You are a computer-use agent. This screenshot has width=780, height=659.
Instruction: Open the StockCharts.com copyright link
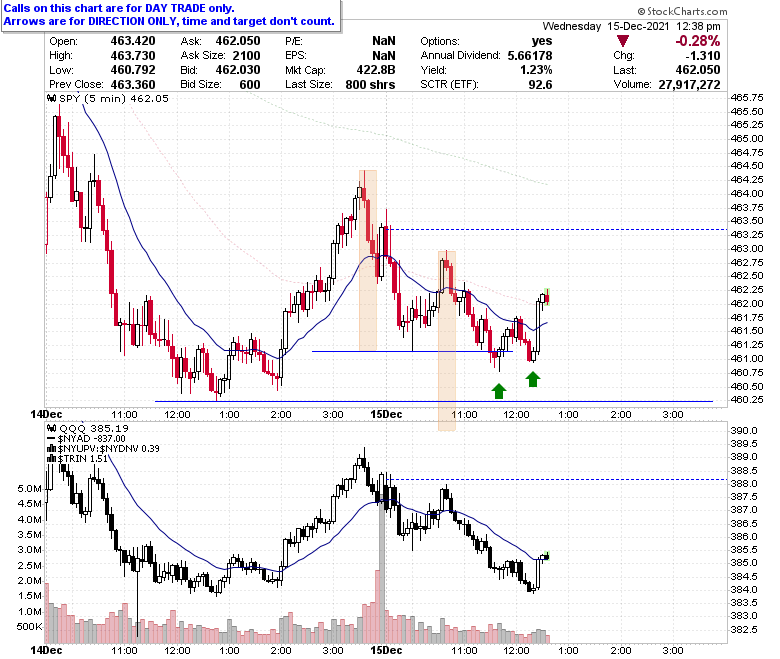682,11
